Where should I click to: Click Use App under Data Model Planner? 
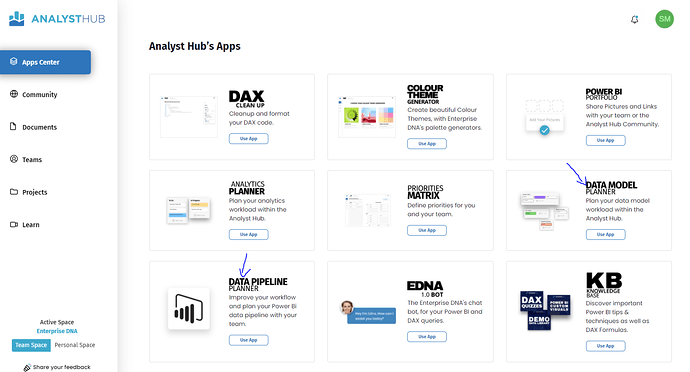(606, 235)
